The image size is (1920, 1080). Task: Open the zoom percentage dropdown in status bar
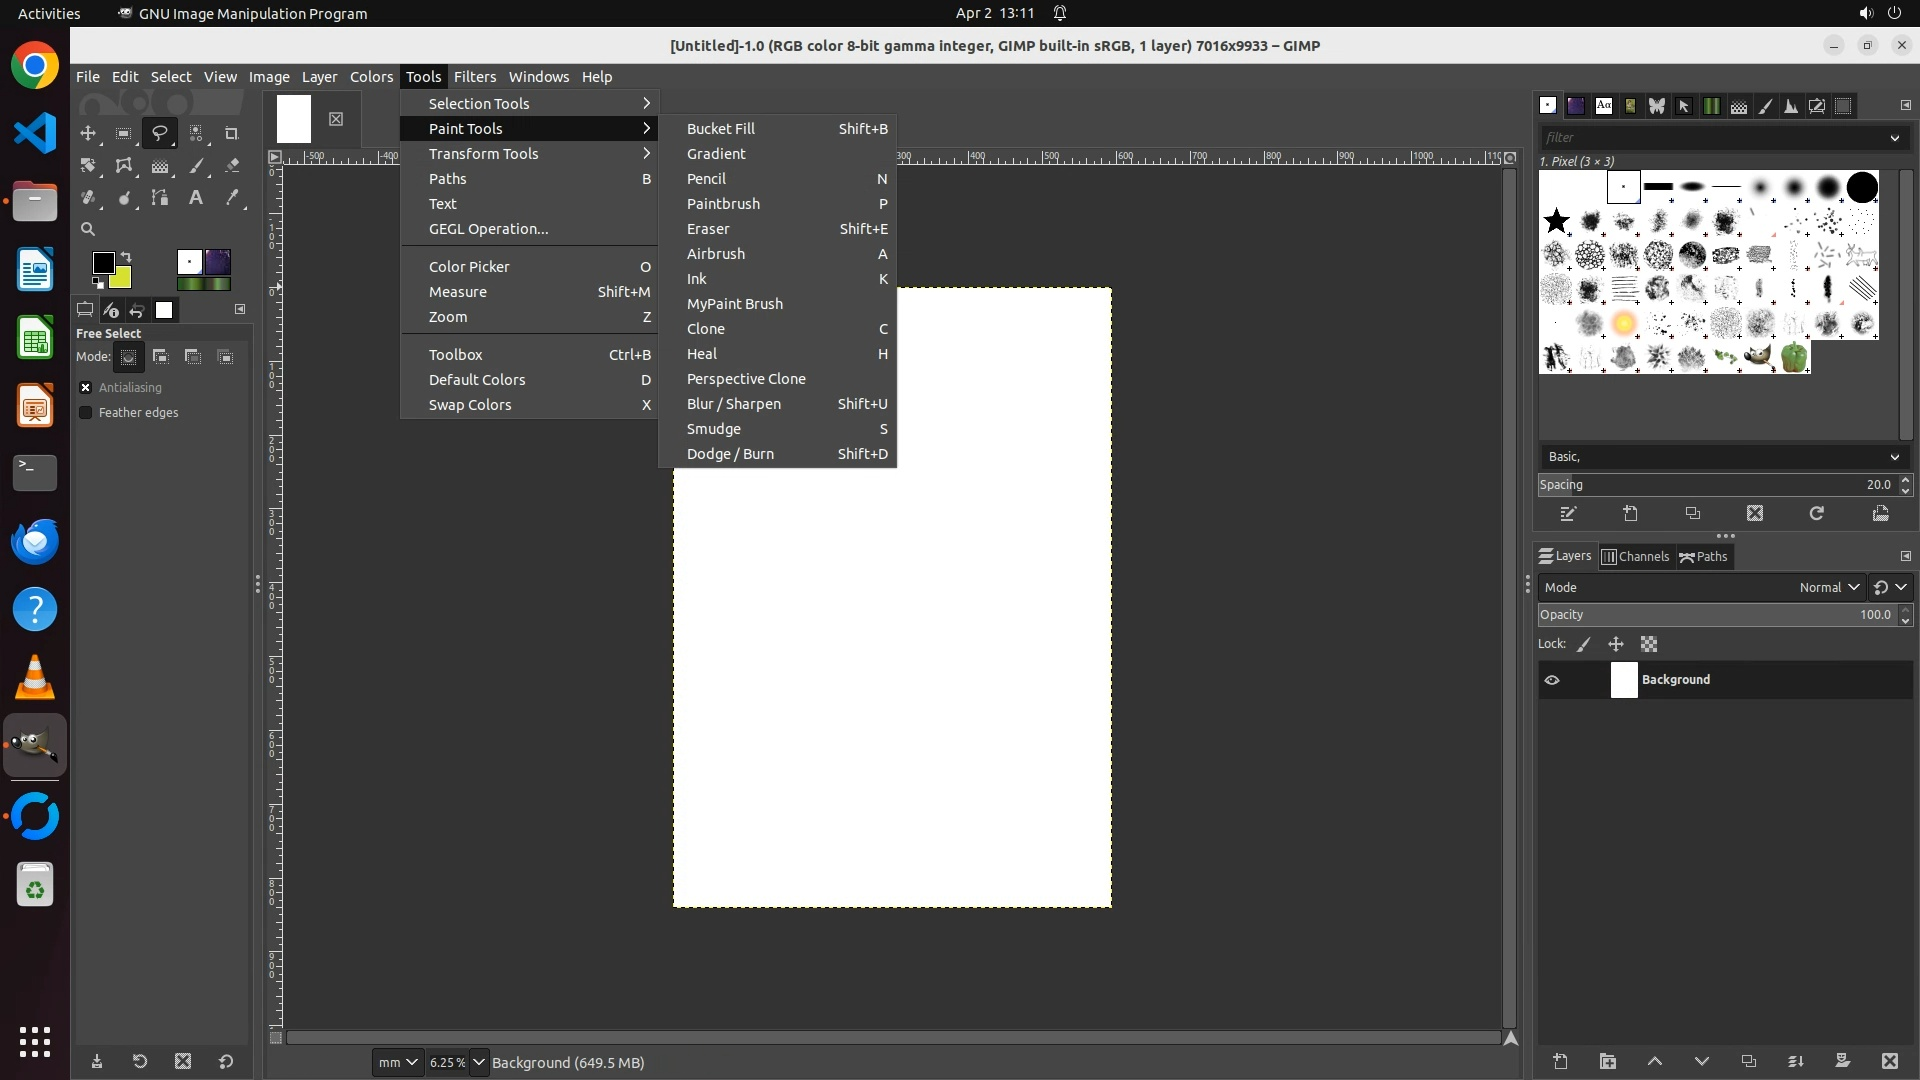coord(478,1062)
